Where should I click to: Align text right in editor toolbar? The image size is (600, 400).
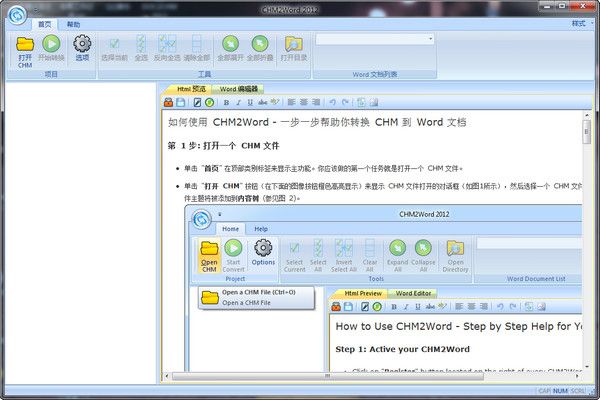(316, 102)
